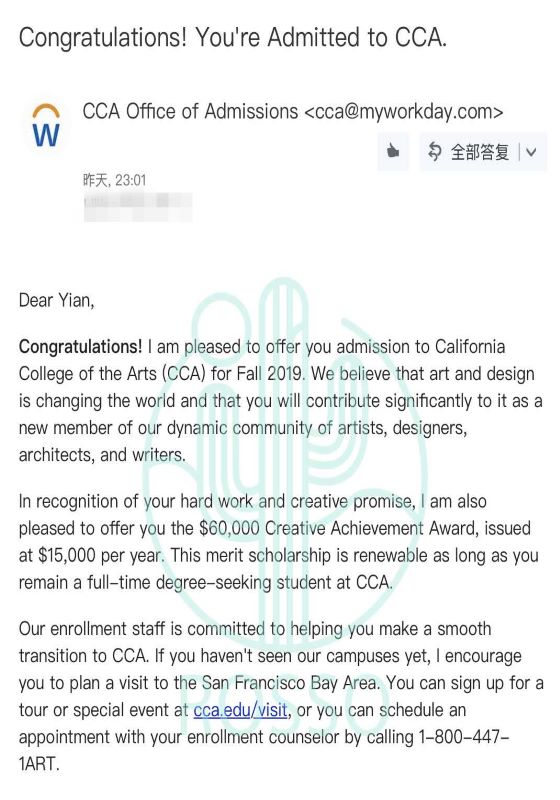Click the cca@myworkday.com email address
The image size is (560, 800).
pyautogui.click(x=403, y=112)
